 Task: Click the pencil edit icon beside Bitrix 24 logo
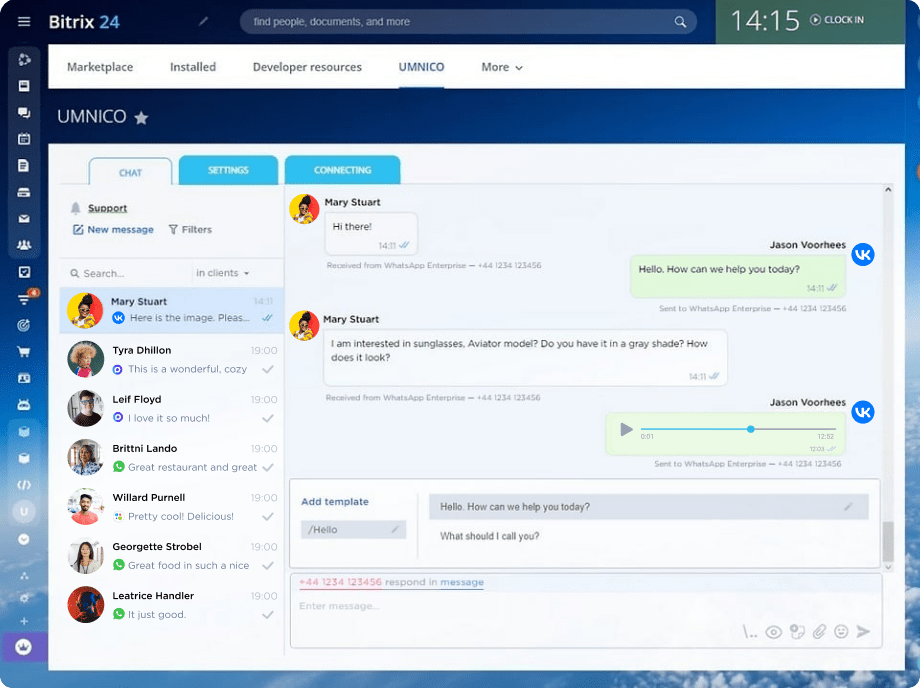coord(203,21)
